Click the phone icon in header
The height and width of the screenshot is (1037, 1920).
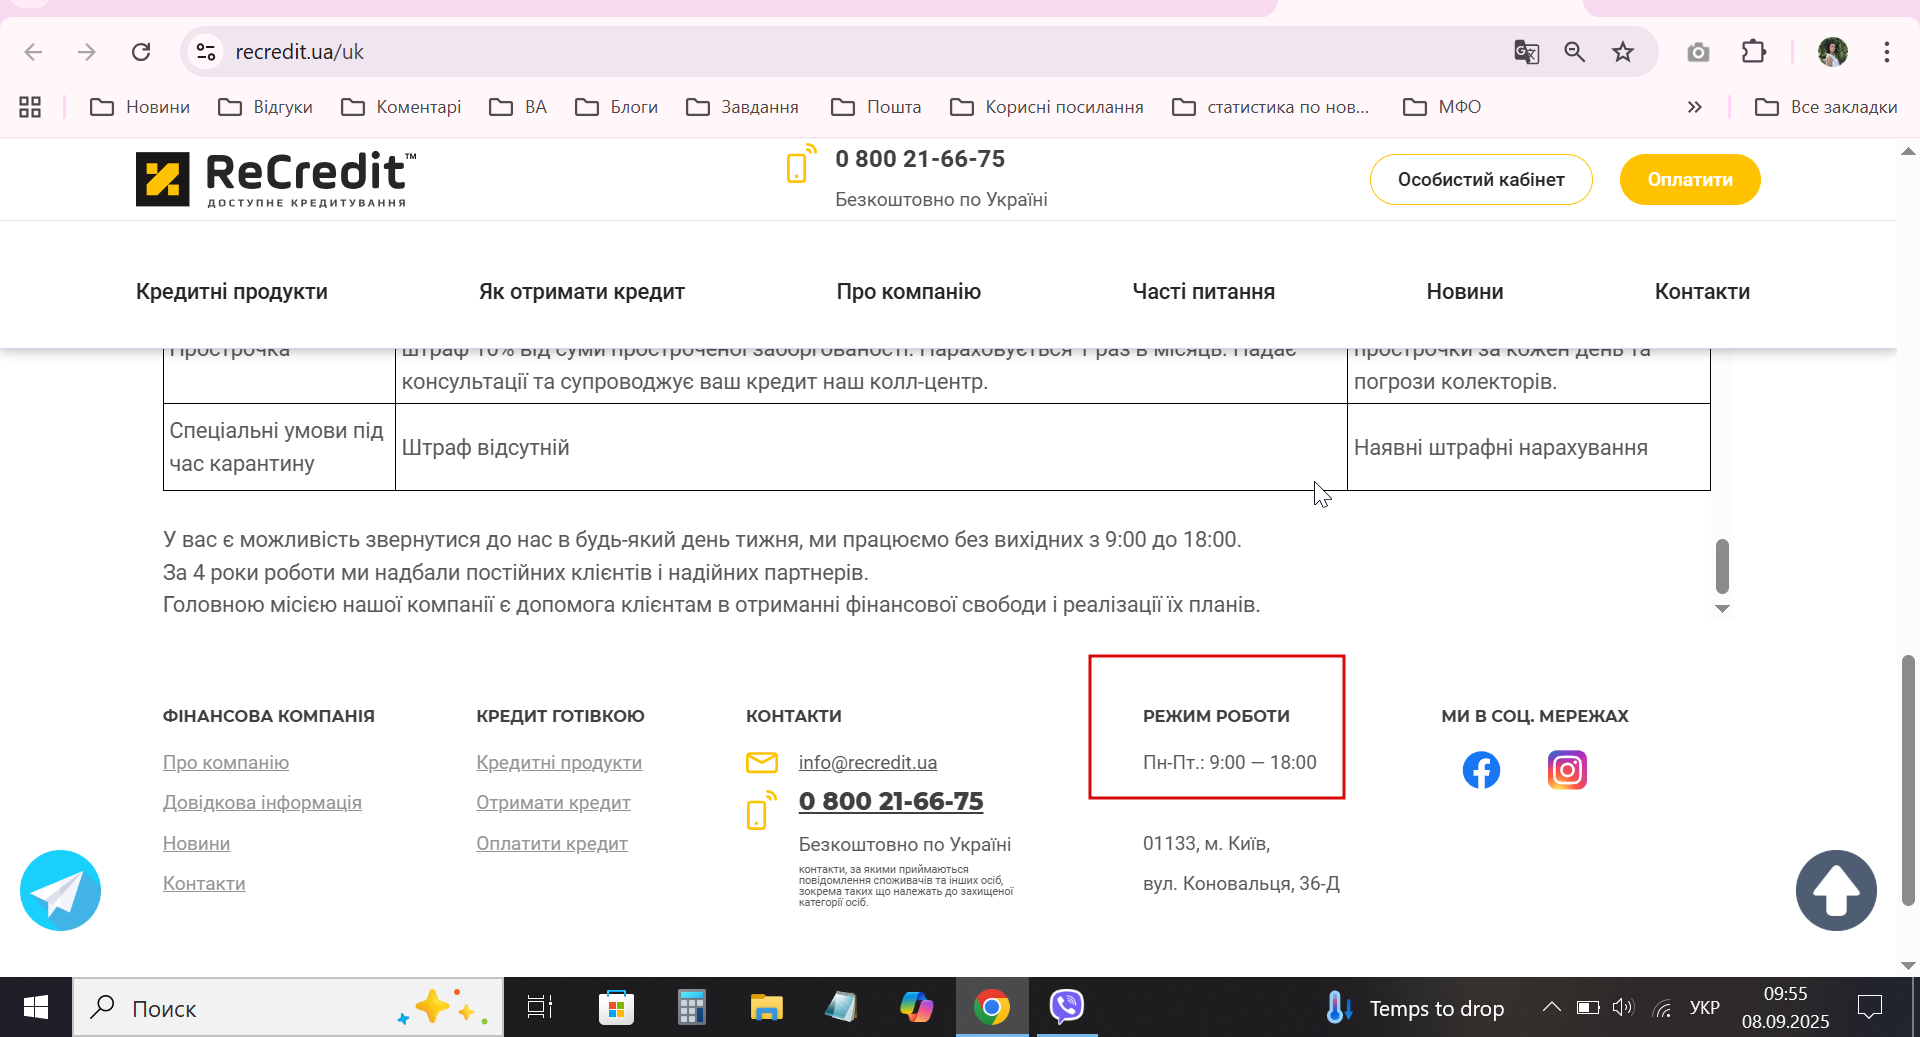pyautogui.click(x=801, y=164)
